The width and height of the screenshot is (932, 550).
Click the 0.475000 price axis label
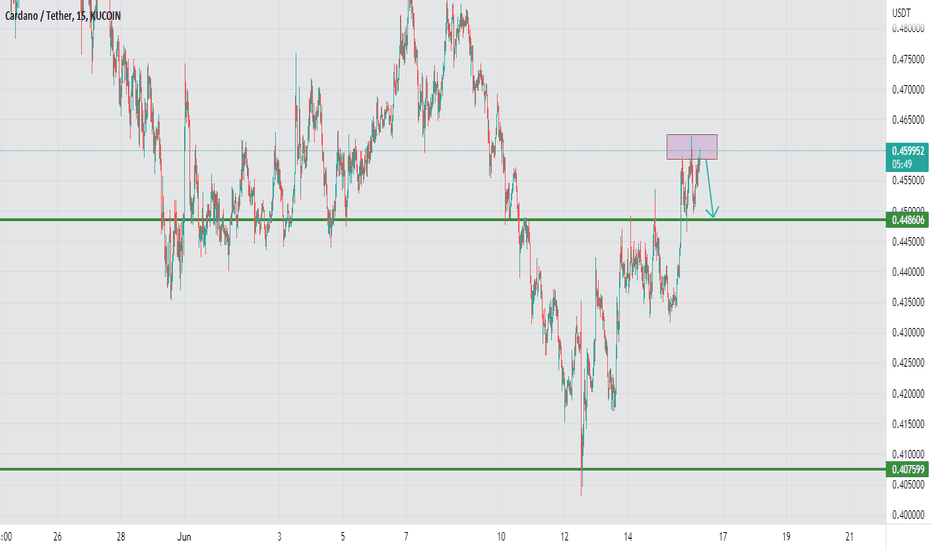[908, 59]
